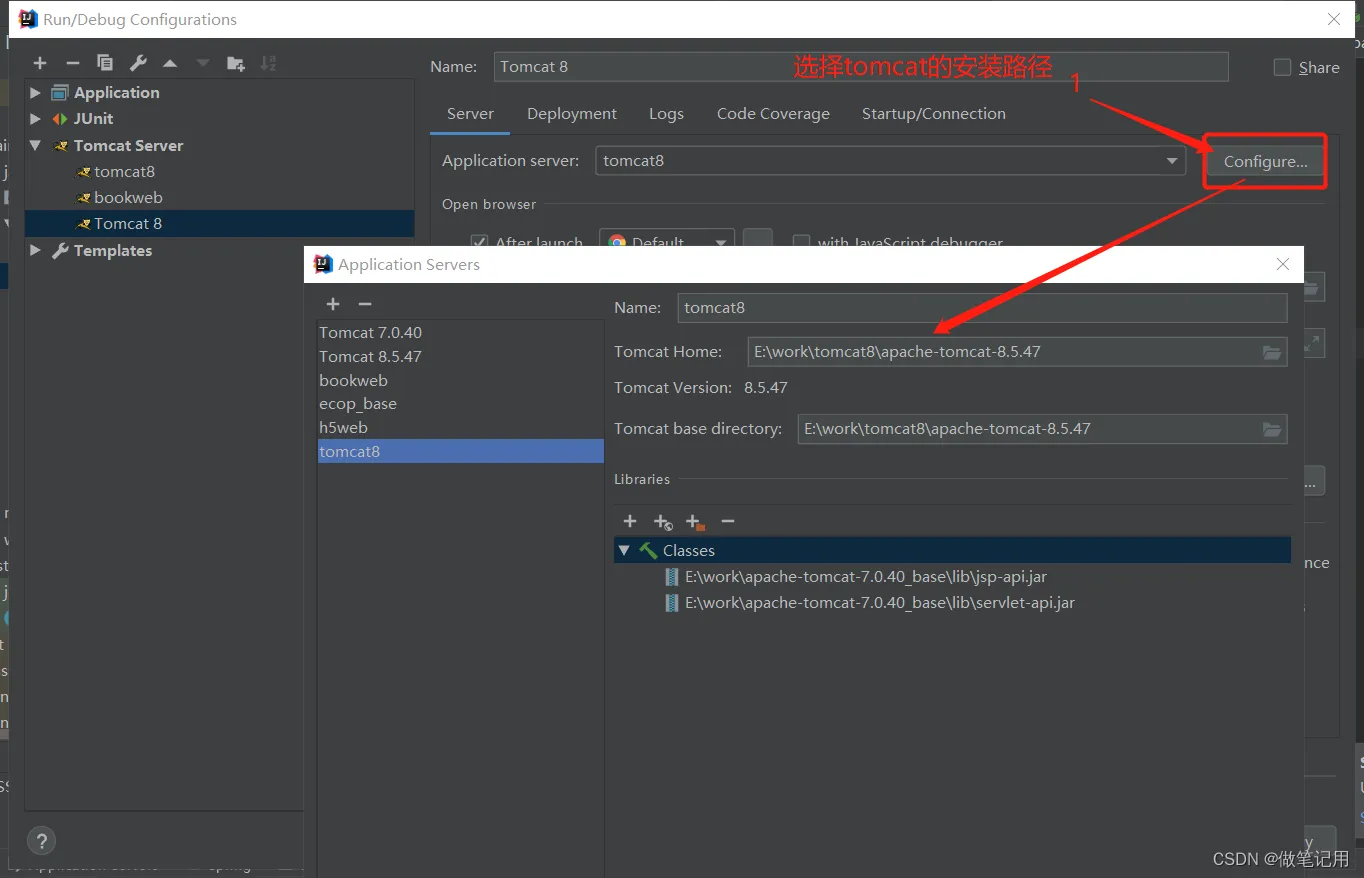1364x878 pixels.
Task: Browse folder for Tomcat base directory
Action: pyautogui.click(x=1271, y=429)
